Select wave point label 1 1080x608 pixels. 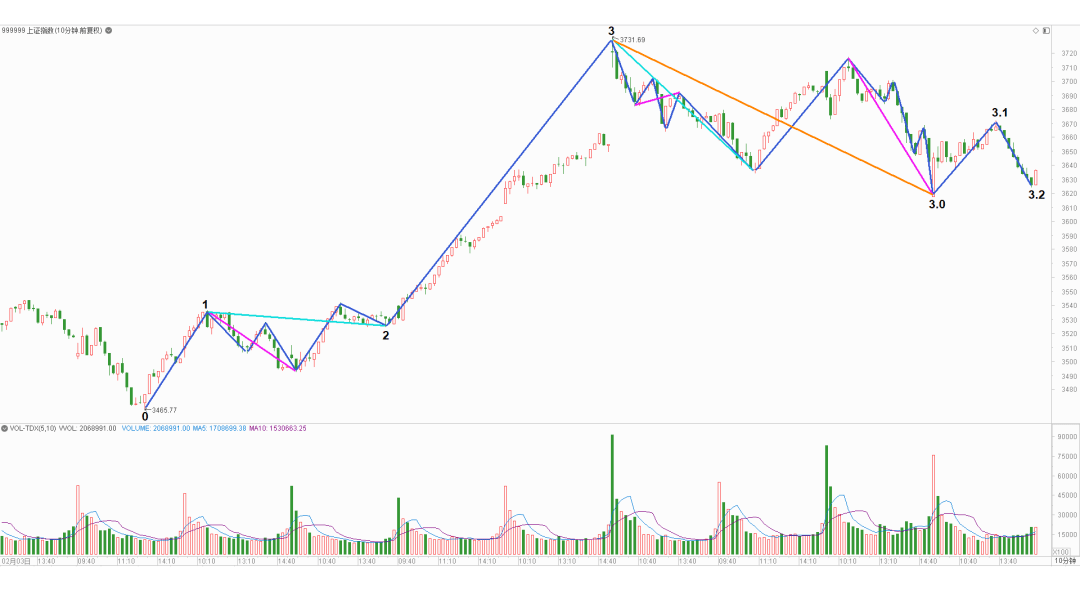click(x=205, y=305)
